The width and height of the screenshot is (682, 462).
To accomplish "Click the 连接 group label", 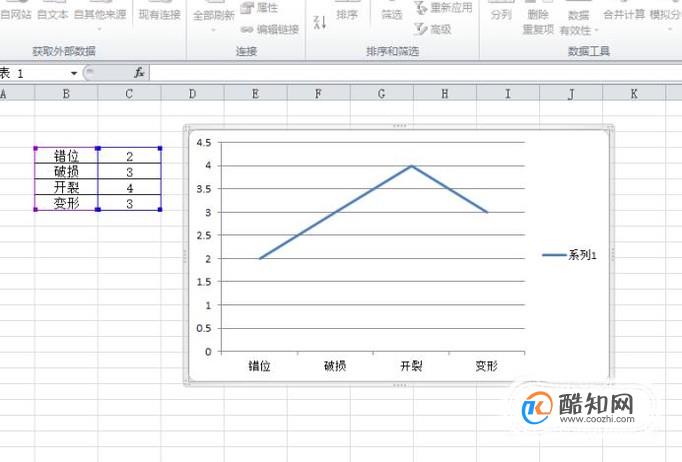I will pos(246,51).
